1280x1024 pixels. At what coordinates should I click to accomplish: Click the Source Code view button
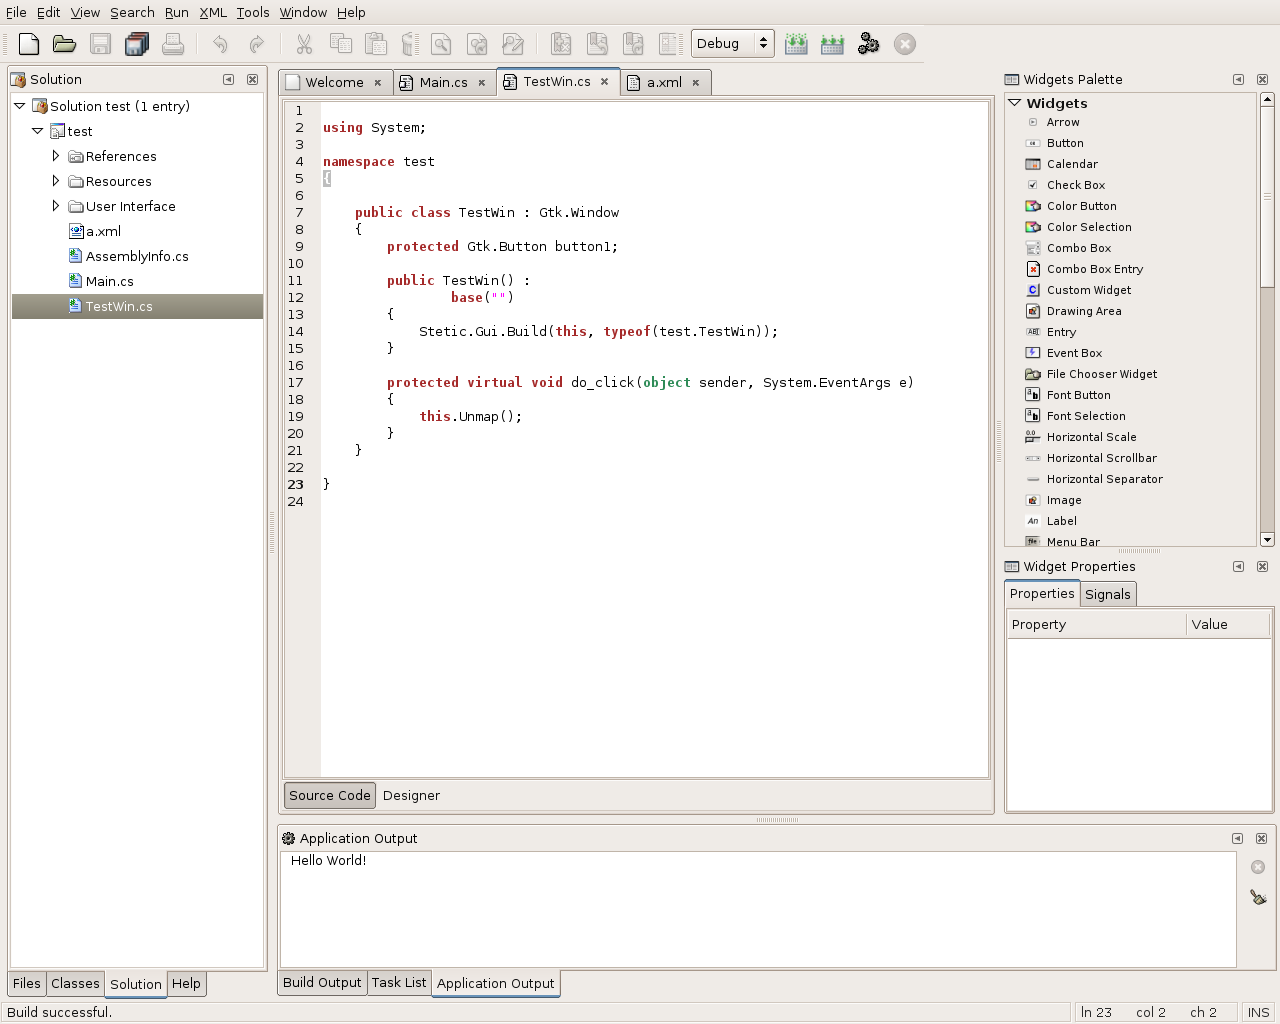(330, 795)
